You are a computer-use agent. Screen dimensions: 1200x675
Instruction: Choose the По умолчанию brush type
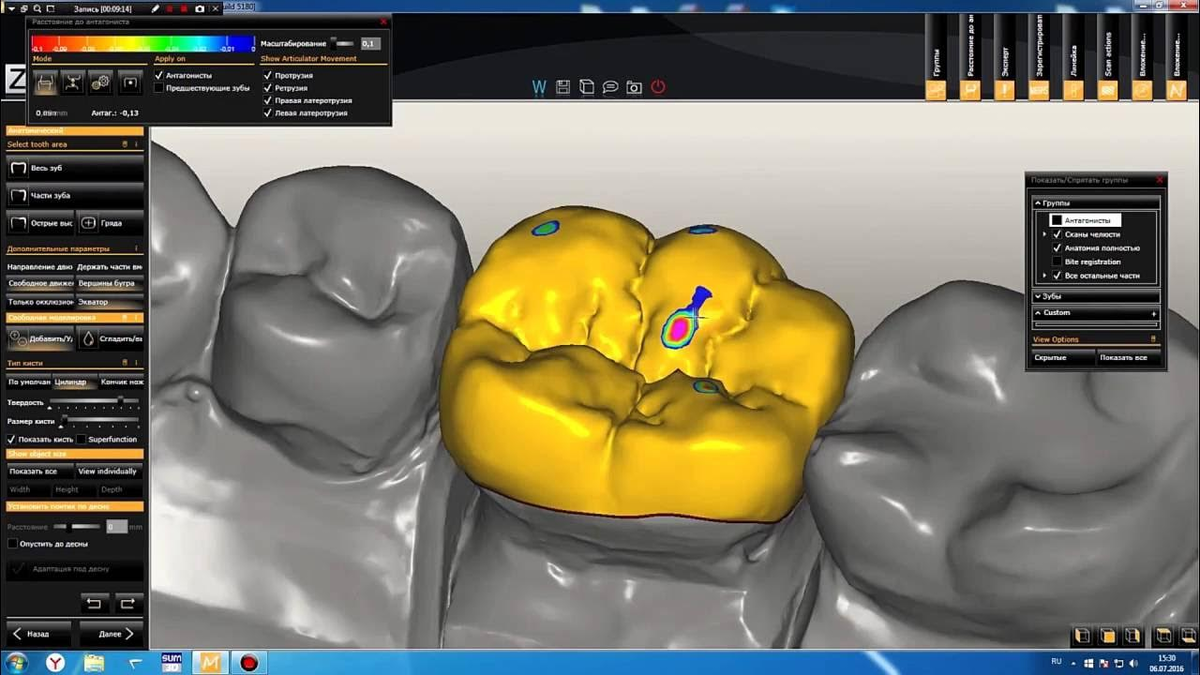pyautogui.click(x=29, y=382)
